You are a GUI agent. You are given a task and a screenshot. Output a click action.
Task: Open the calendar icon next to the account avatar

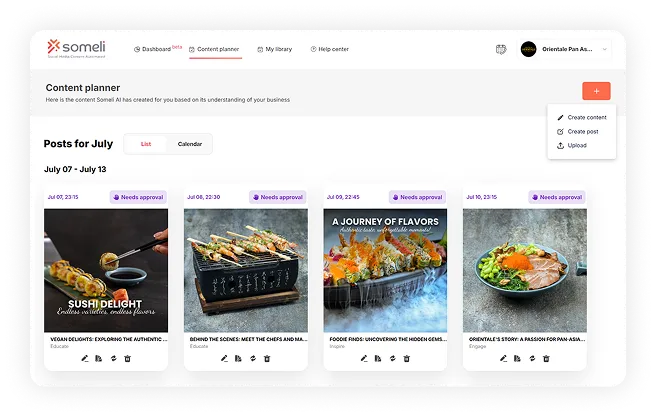pyautogui.click(x=501, y=49)
